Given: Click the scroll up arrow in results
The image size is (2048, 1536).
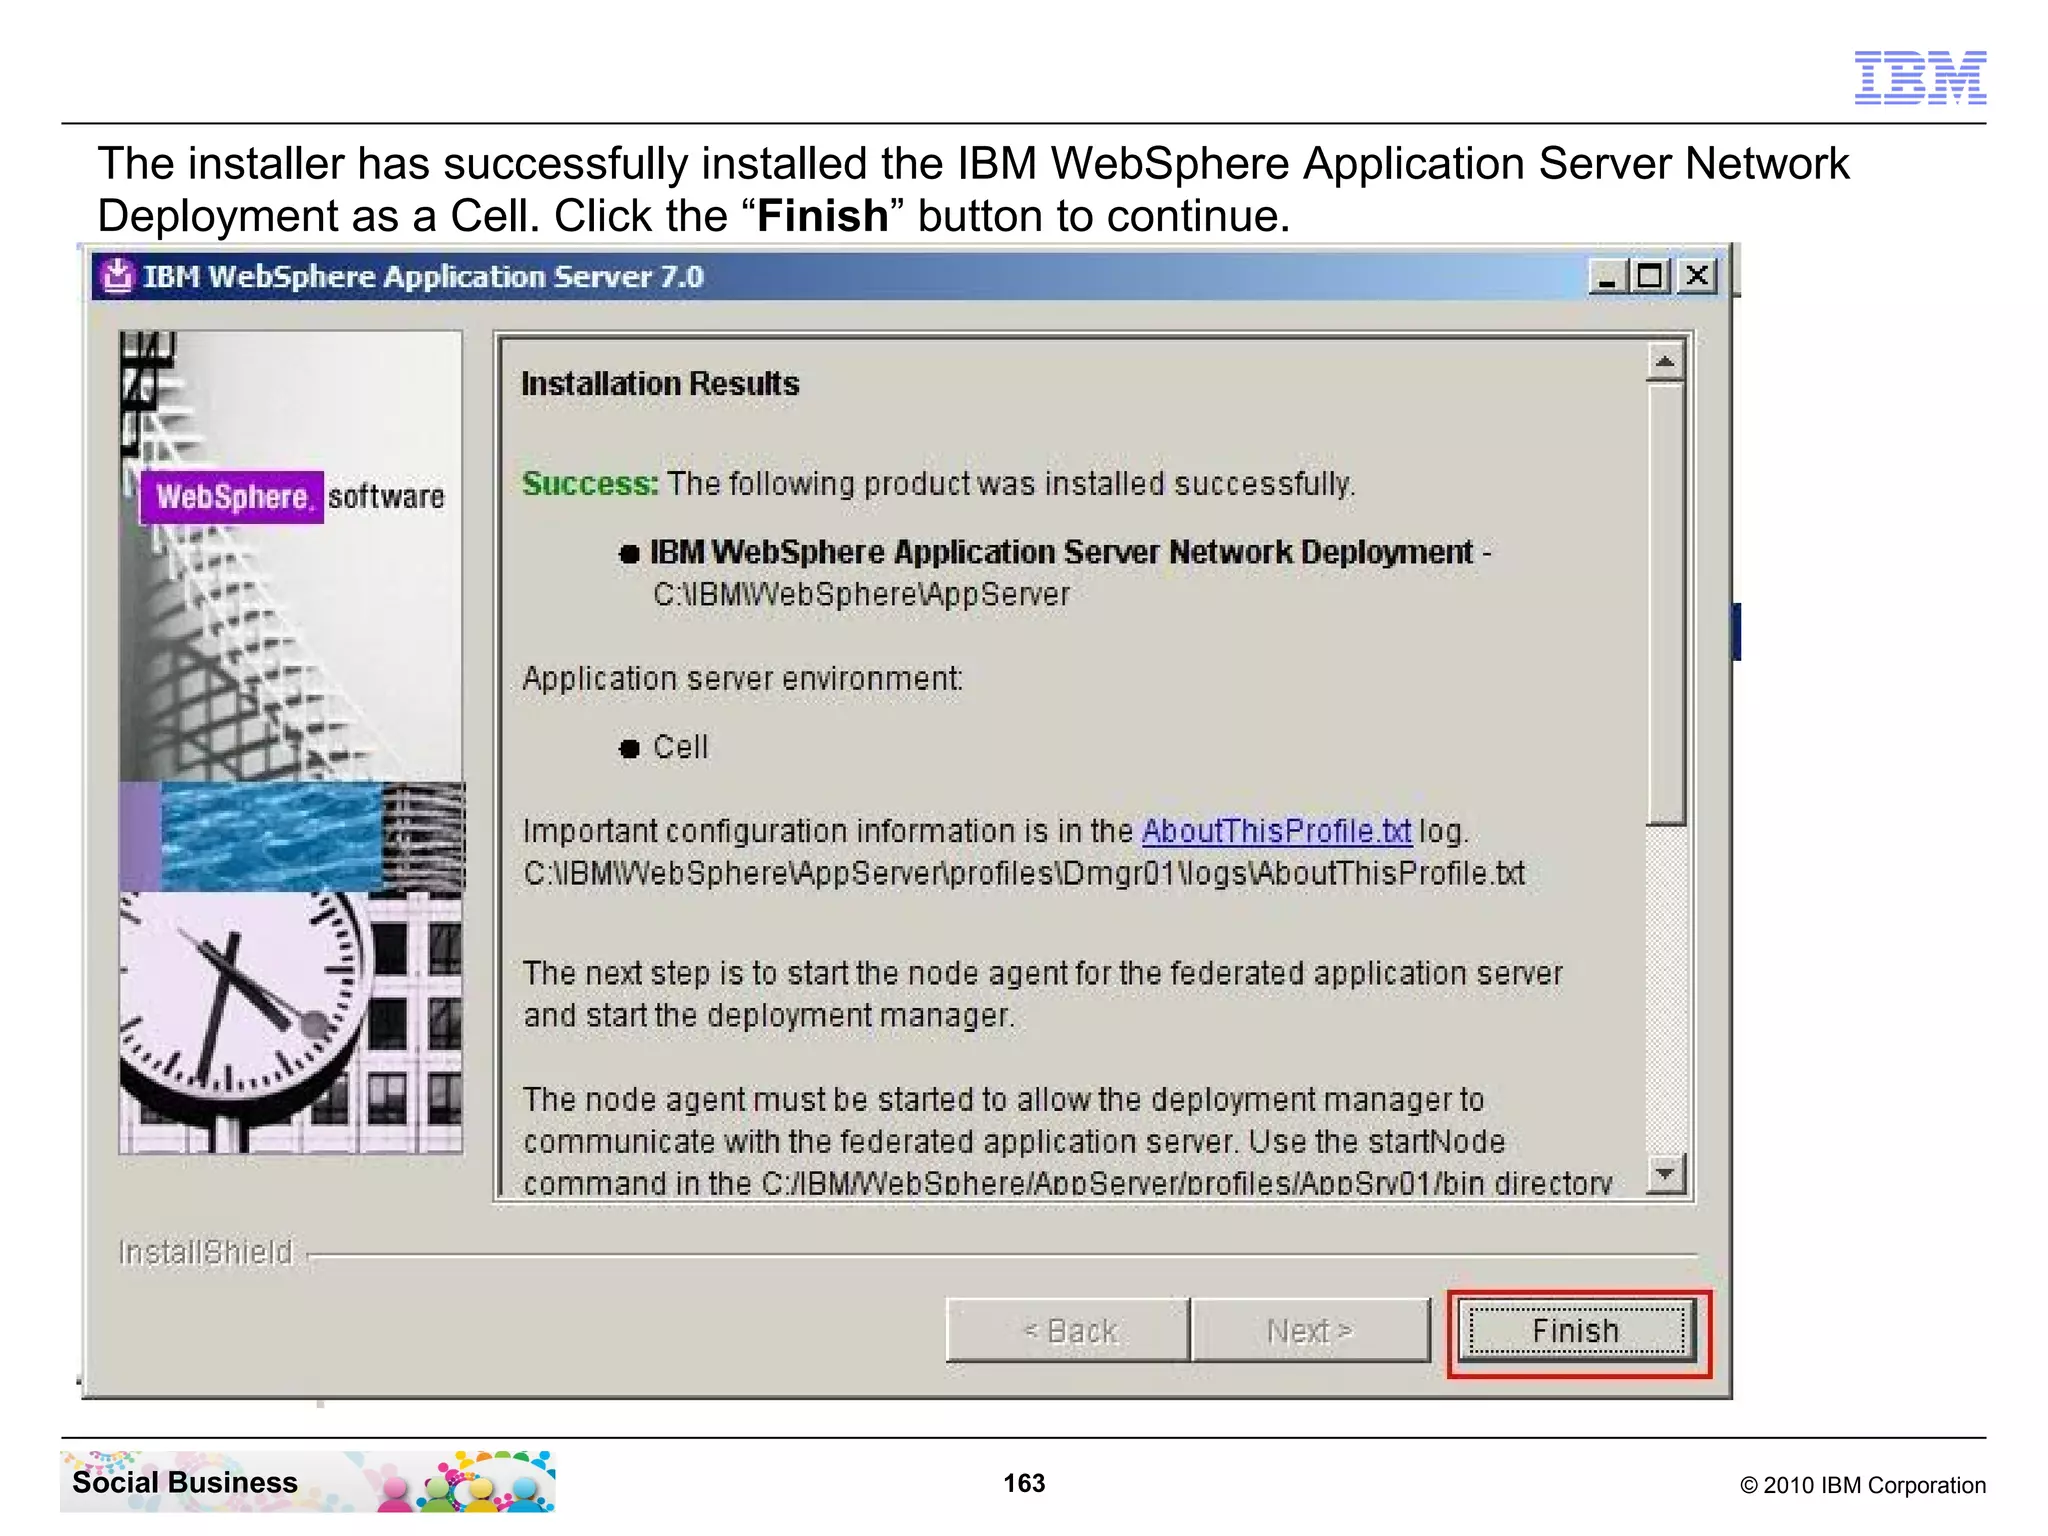Looking at the screenshot, I should click(x=1665, y=362).
